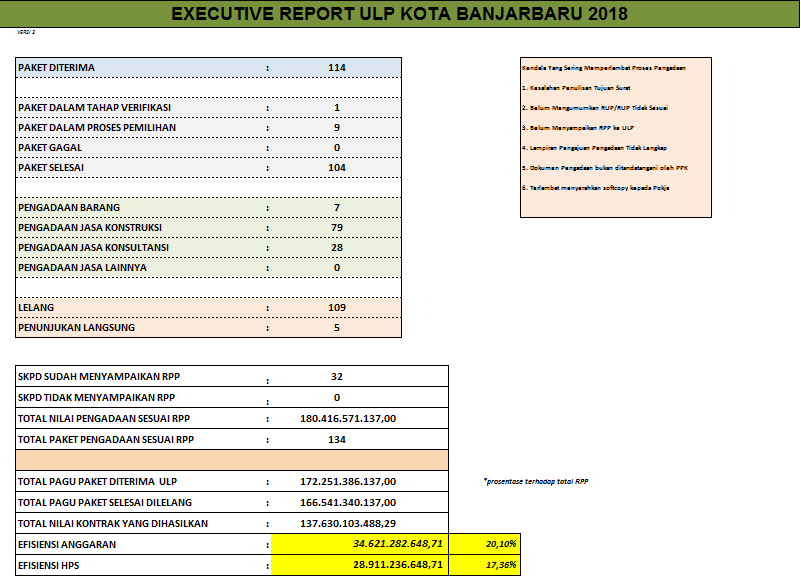801x579 pixels.
Task: Click the Executive Report ULP Kota Banjarbaru title
Action: coord(400,13)
